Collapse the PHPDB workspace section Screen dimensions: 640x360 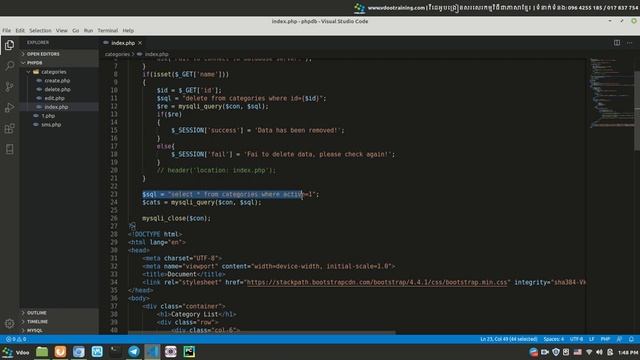click(x=59, y=63)
